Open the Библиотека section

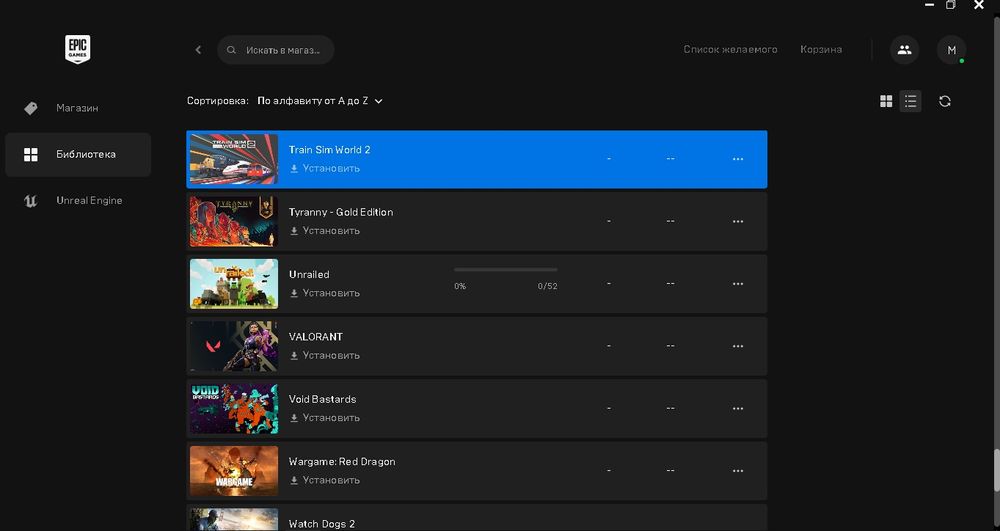click(78, 154)
